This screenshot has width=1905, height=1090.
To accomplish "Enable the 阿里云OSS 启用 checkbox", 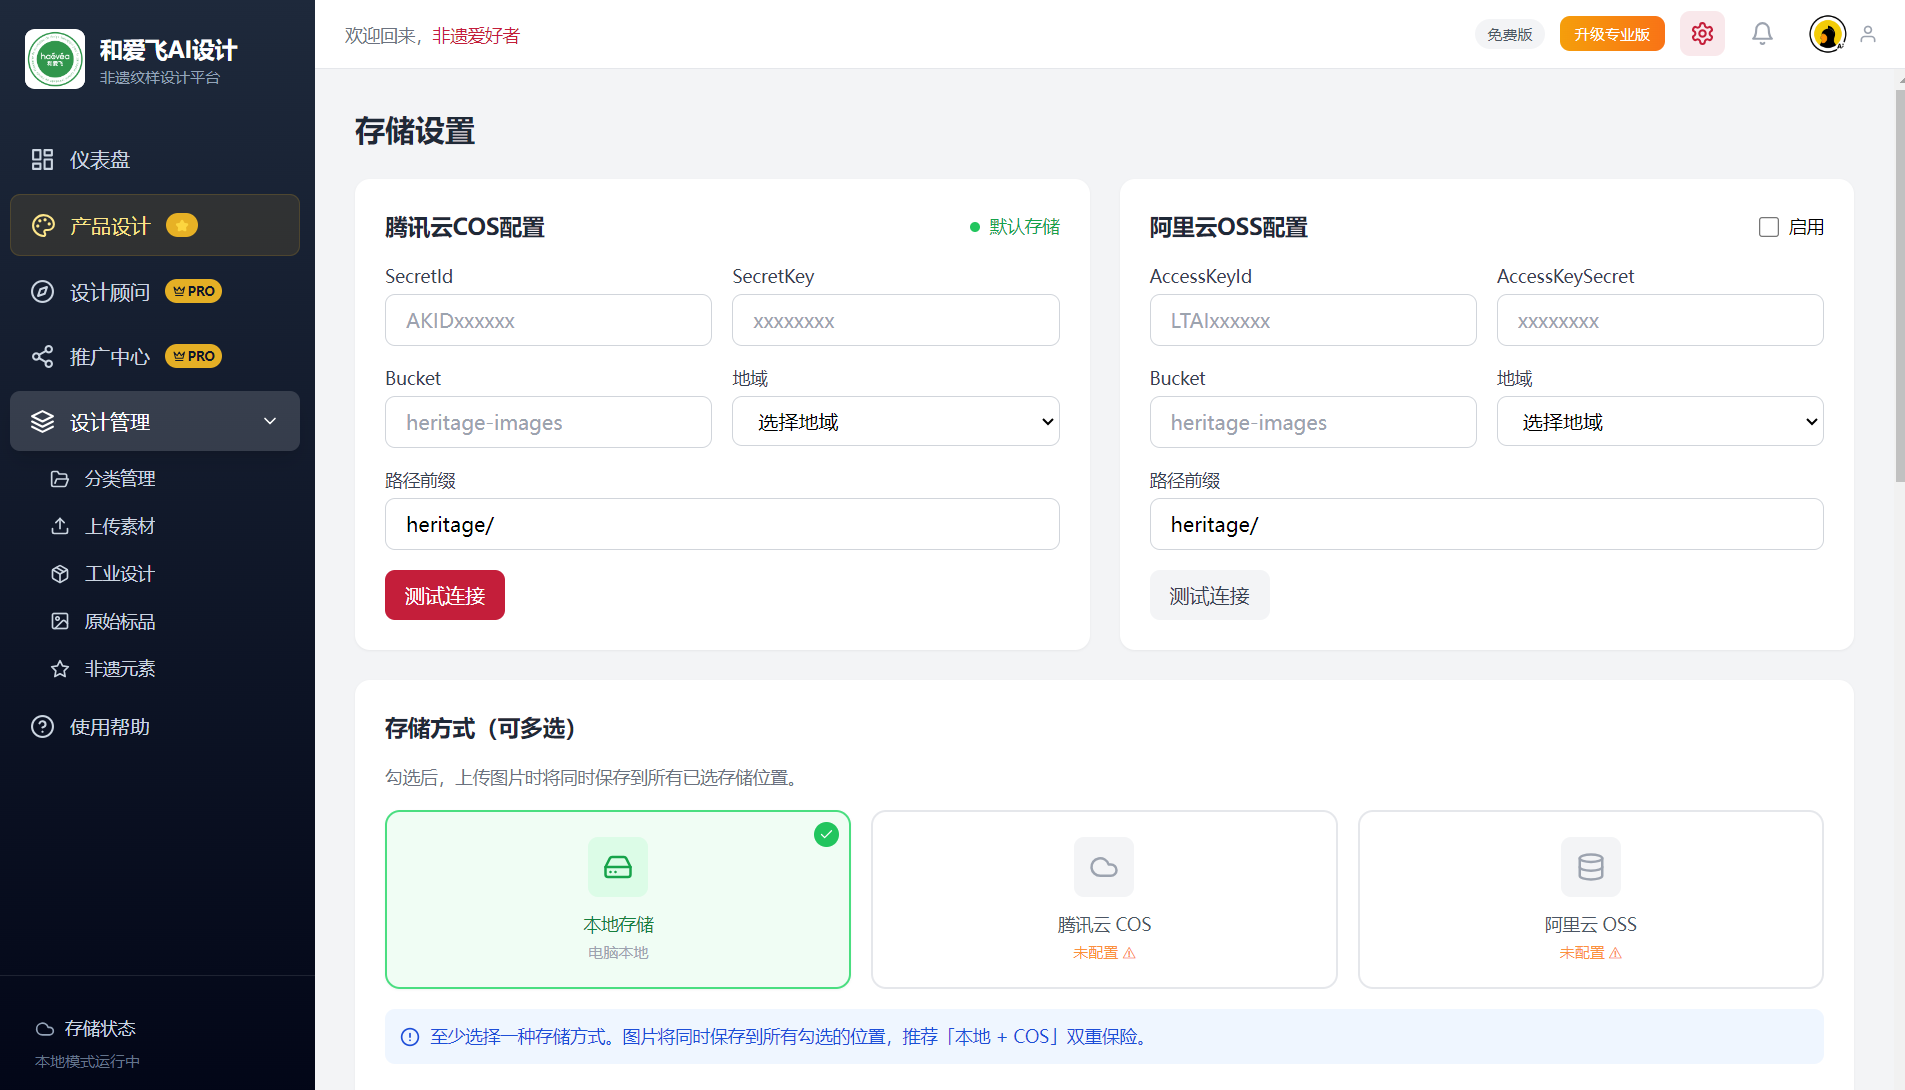I will [1769, 227].
